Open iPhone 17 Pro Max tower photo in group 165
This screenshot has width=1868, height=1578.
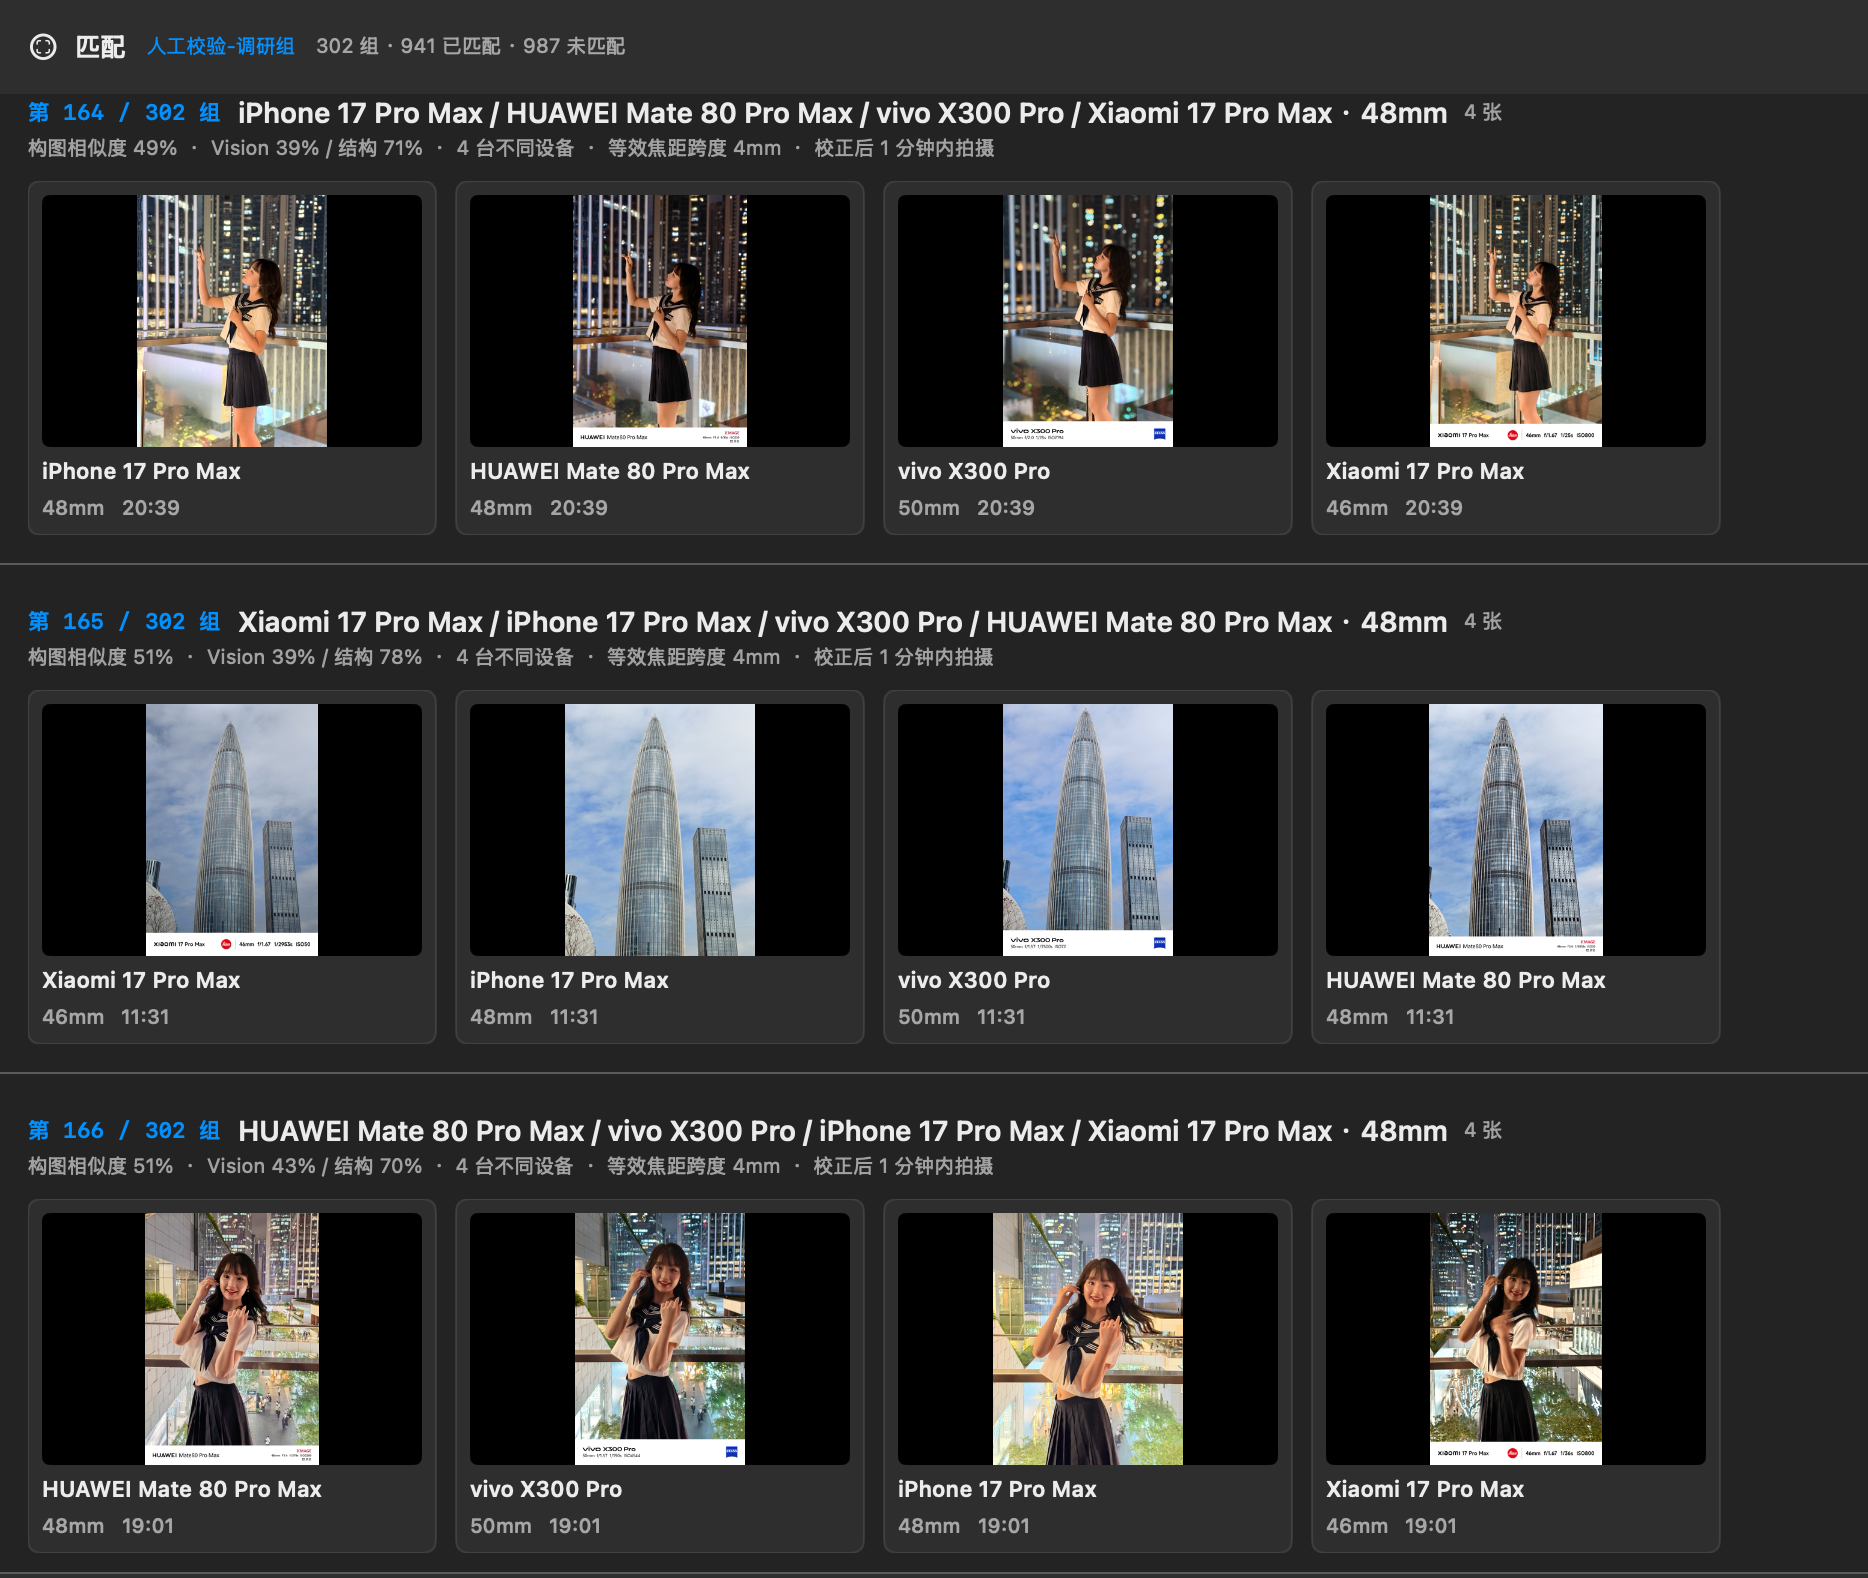click(x=660, y=830)
